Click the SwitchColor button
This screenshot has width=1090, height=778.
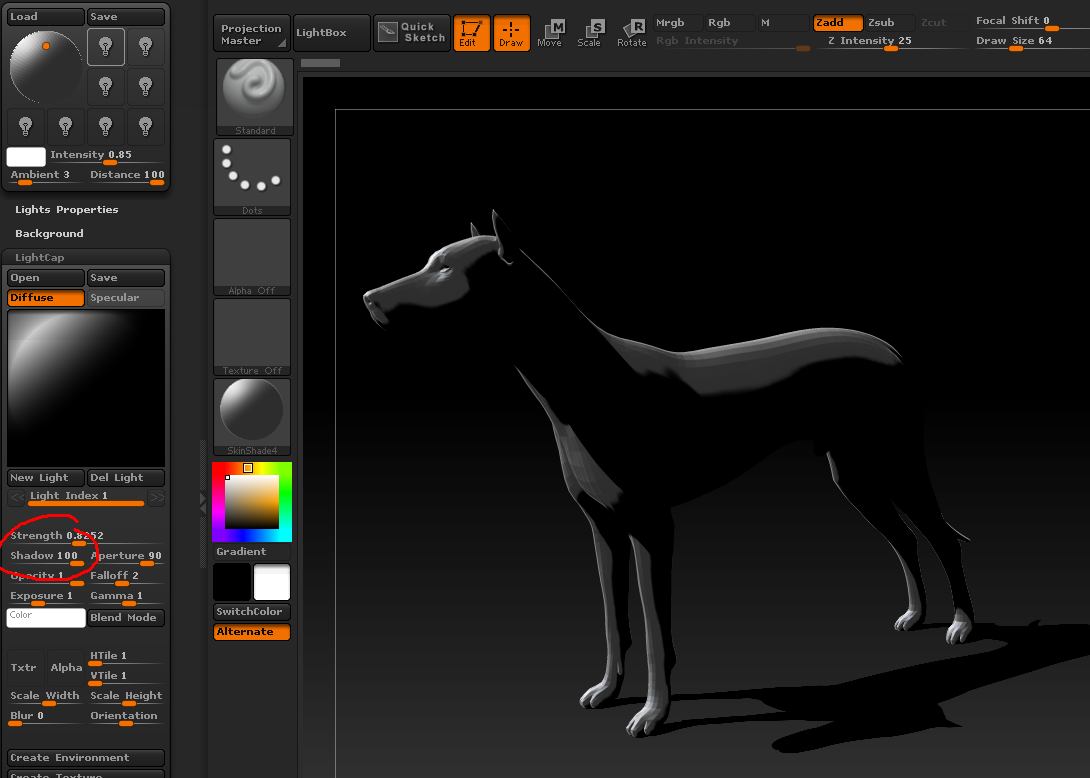pyautogui.click(x=252, y=612)
